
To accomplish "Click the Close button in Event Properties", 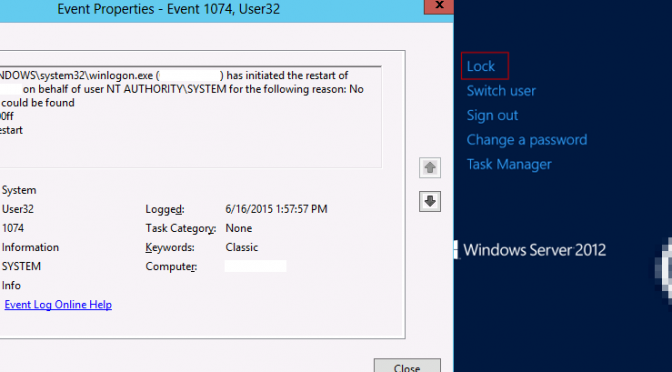I will click(407, 366).
